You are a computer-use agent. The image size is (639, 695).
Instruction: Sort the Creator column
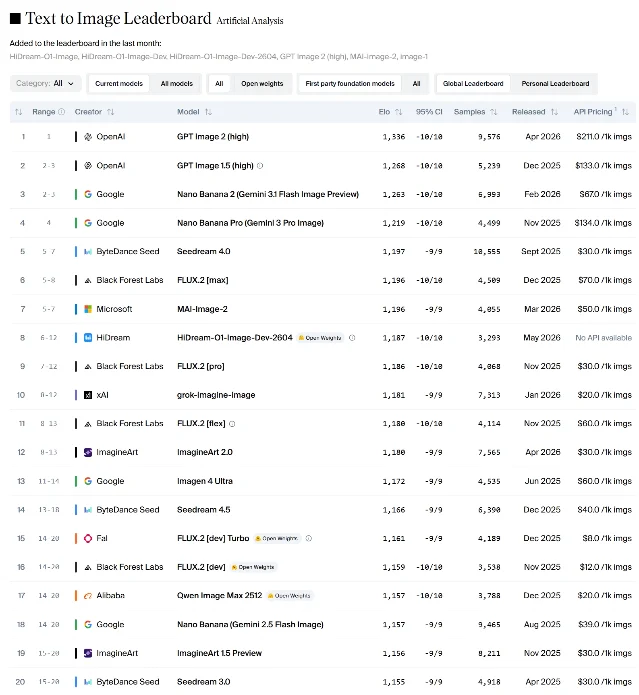coord(110,112)
